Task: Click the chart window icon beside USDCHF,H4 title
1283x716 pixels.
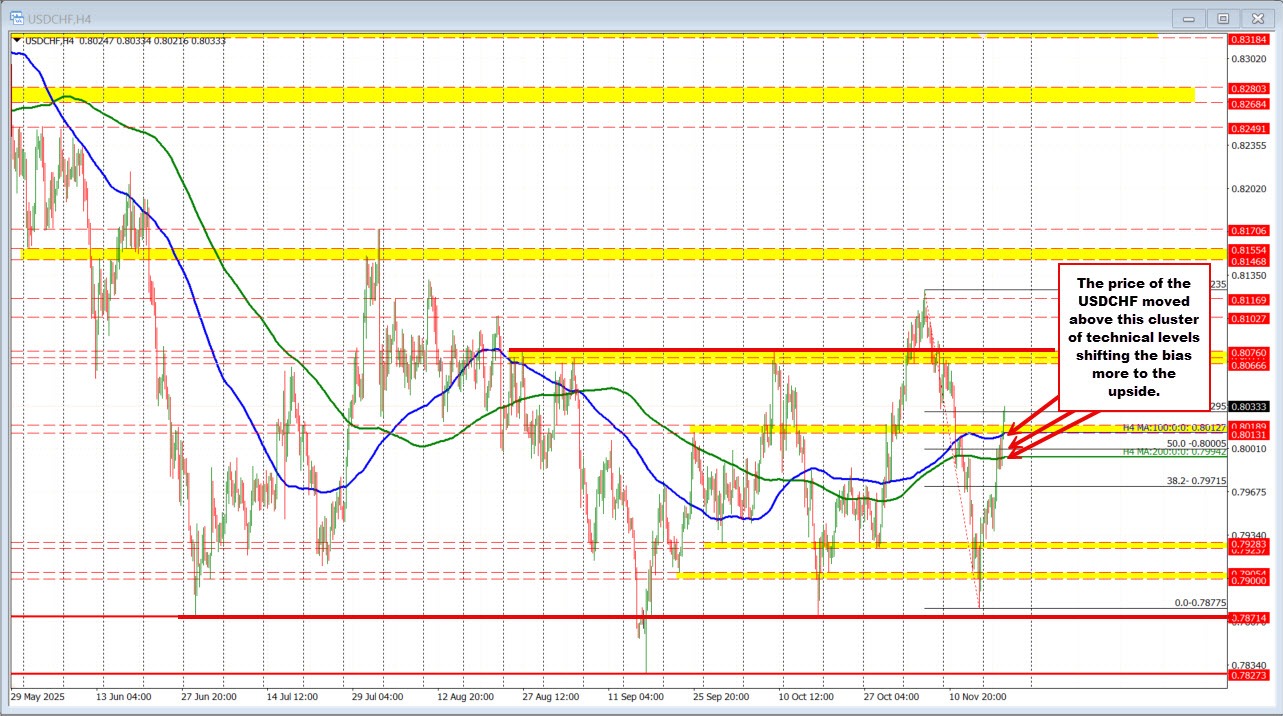Action: (x=17, y=17)
